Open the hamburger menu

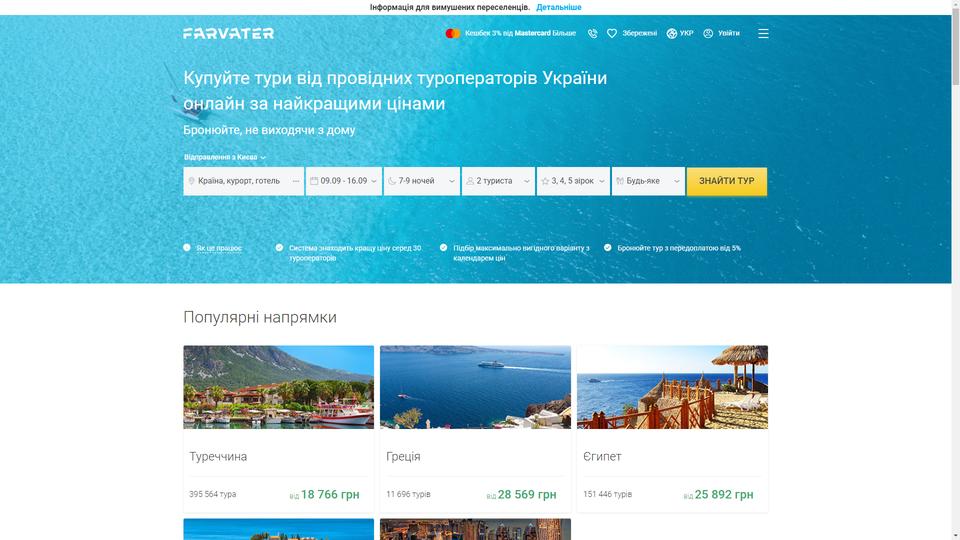pyautogui.click(x=763, y=34)
